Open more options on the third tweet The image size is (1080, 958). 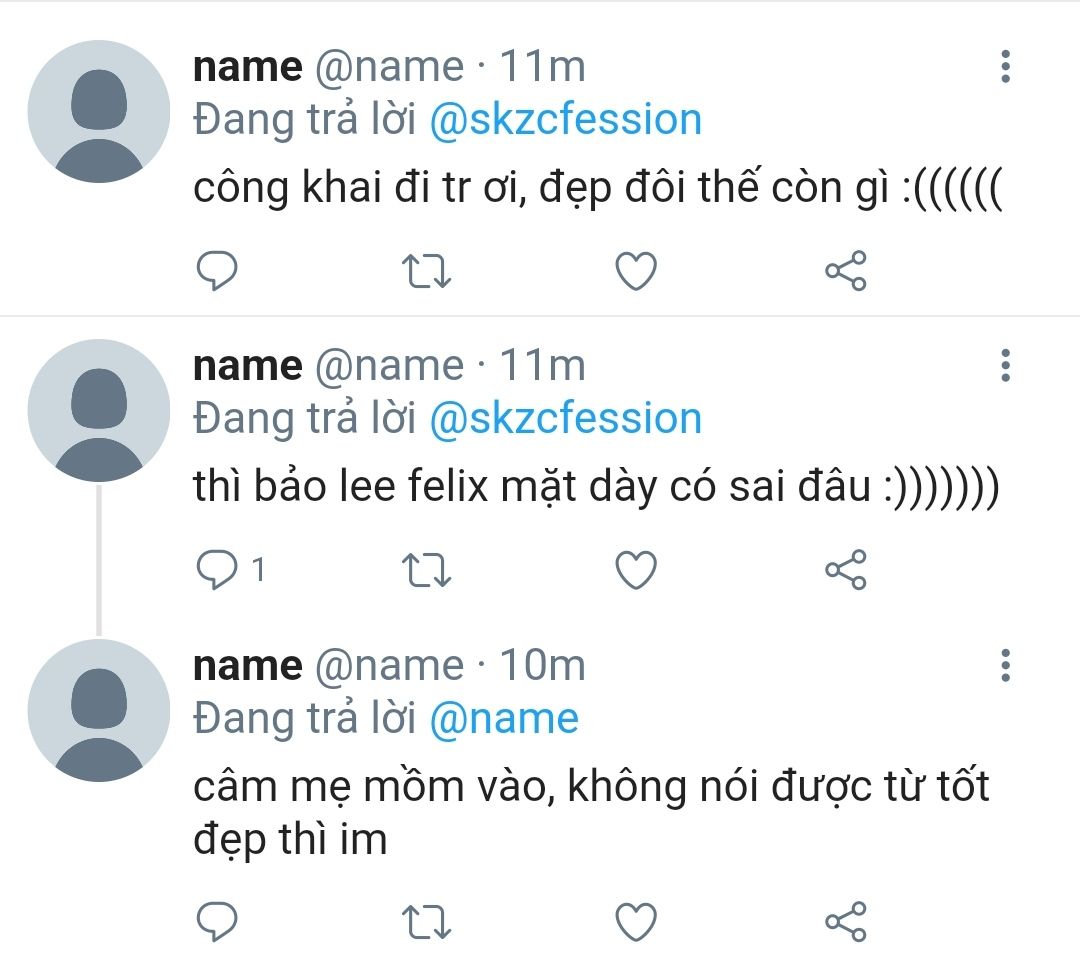(x=1005, y=665)
